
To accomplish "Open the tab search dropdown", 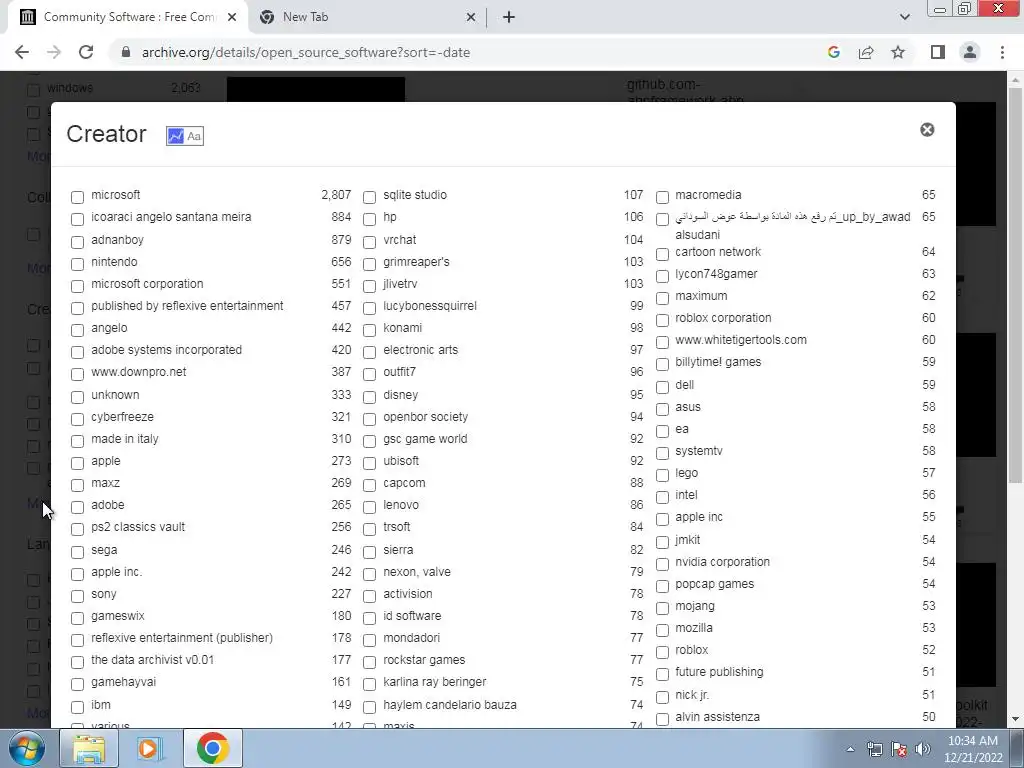I will tap(904, 17).
